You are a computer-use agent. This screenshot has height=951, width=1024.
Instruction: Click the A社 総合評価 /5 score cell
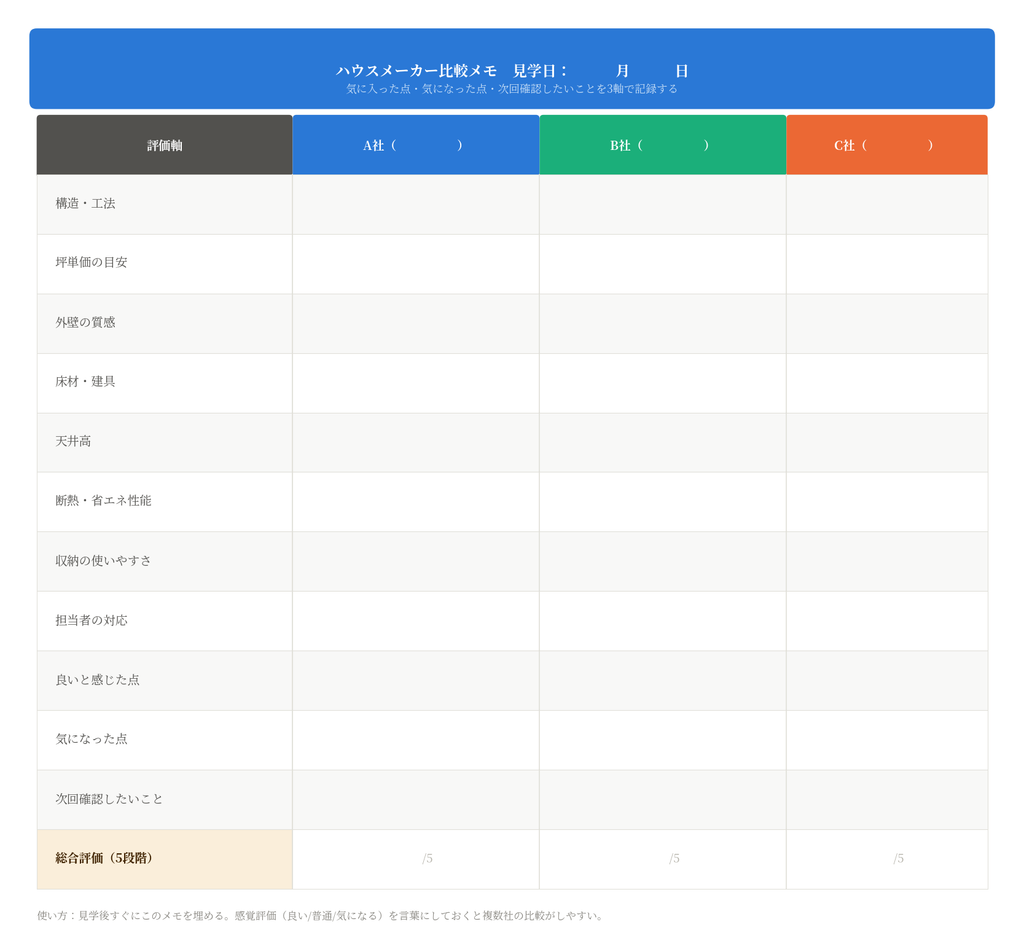coord(416,859)
